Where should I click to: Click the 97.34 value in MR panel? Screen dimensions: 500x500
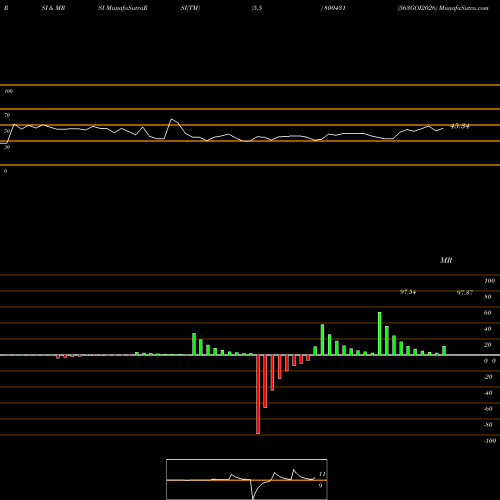coord(408,292)
